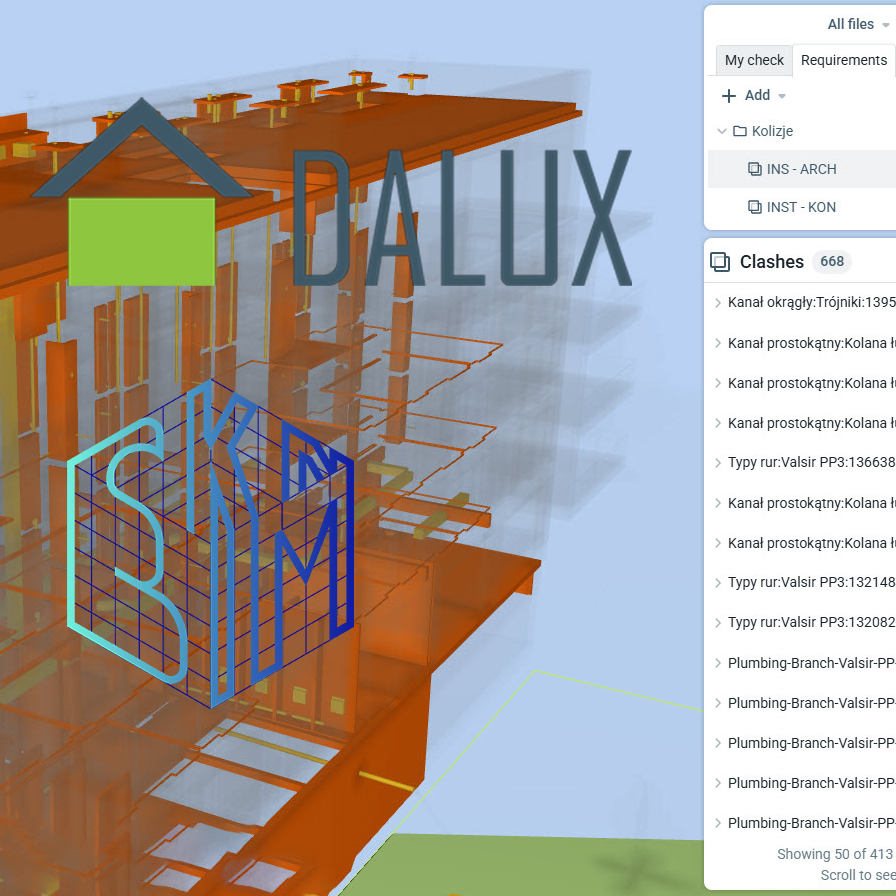Click the Clashes panel header icon
This screenshot has width=896, height=896.
pos(719,262)
